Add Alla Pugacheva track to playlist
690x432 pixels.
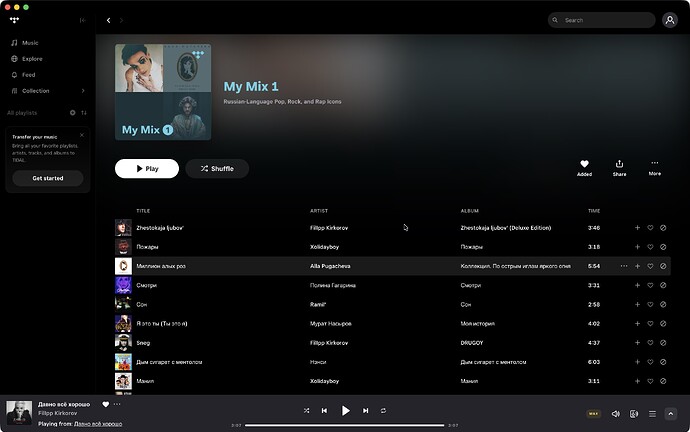tap(637, 266)
